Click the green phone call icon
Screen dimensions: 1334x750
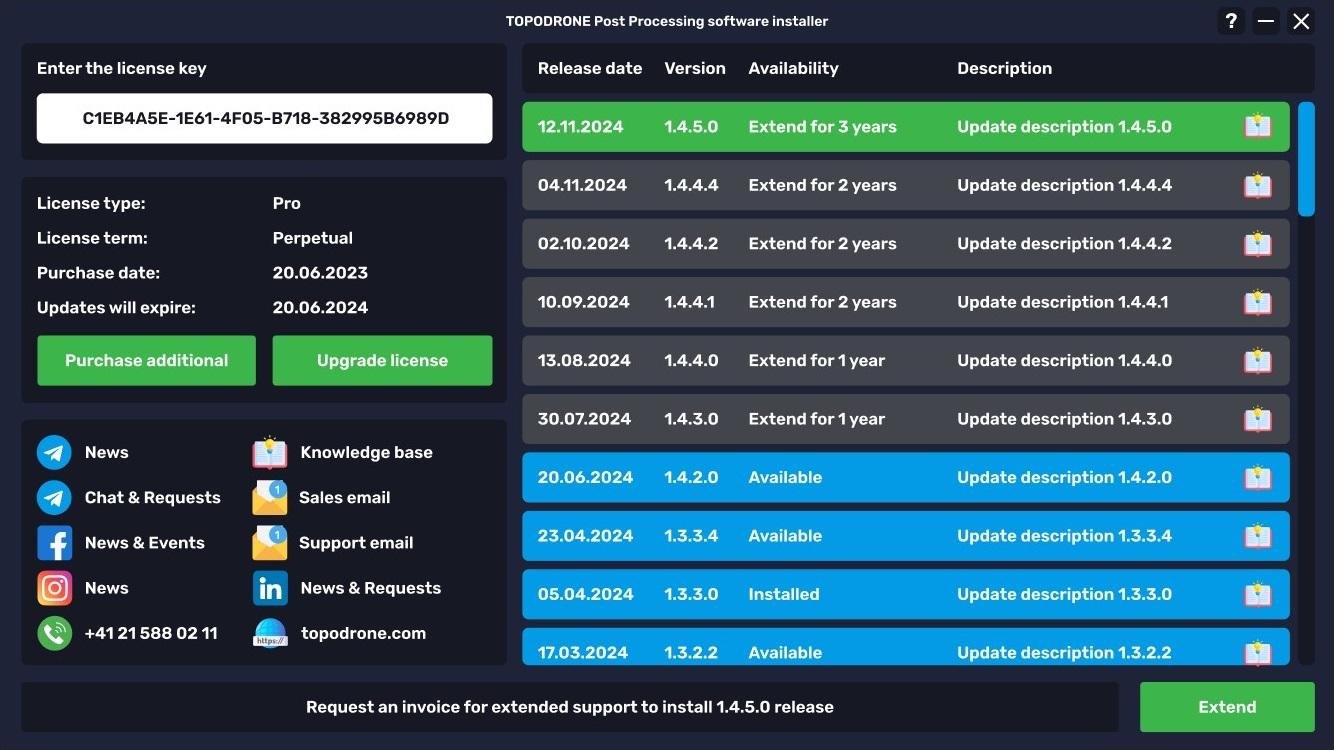55,633
